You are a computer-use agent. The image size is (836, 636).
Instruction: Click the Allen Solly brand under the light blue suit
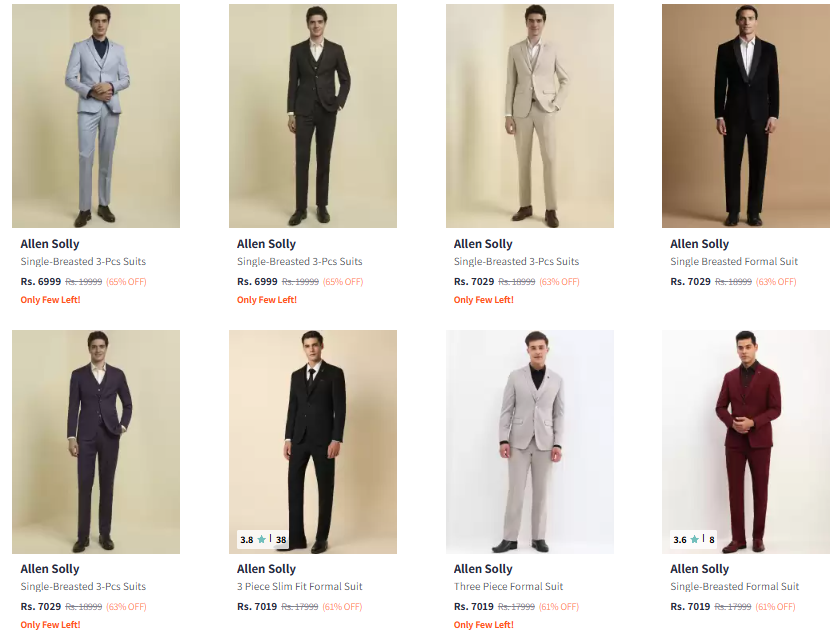(50, 244)
